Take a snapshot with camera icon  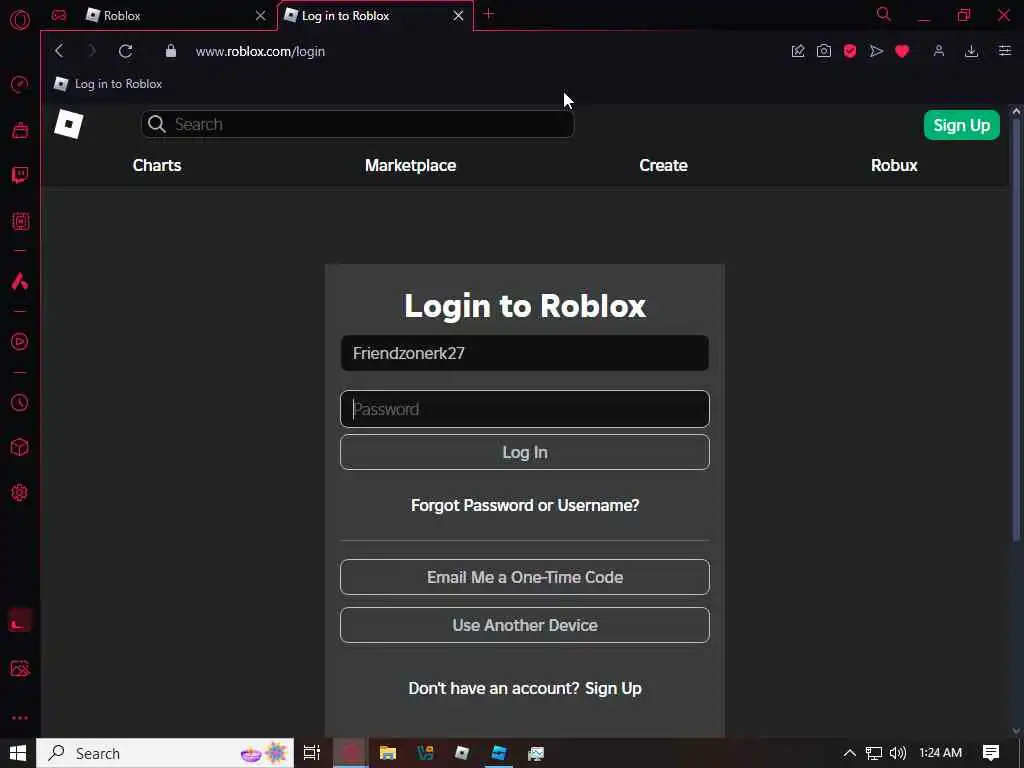point(824,51)
